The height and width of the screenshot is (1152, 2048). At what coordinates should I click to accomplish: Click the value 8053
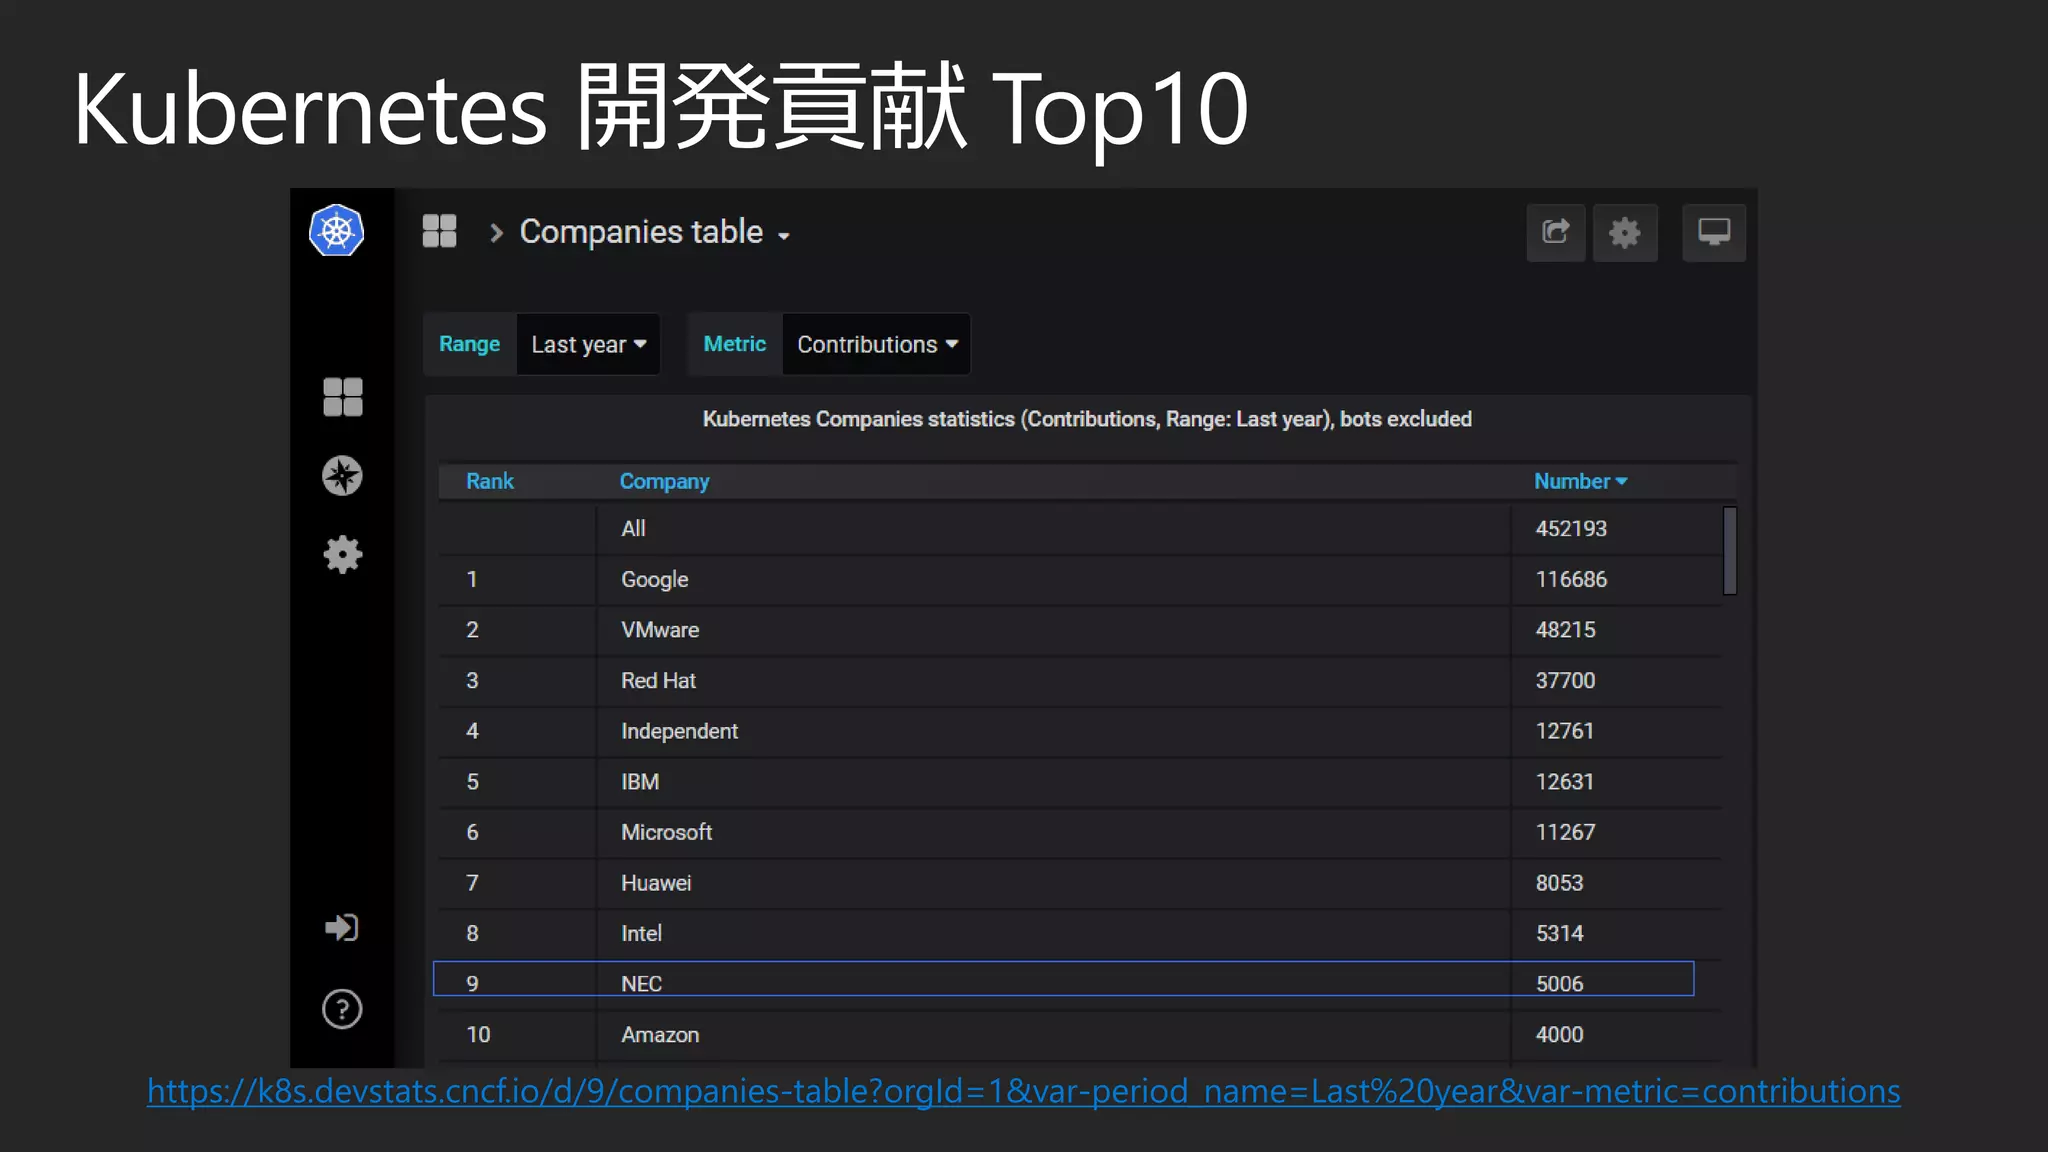[x=1559, y=883]
